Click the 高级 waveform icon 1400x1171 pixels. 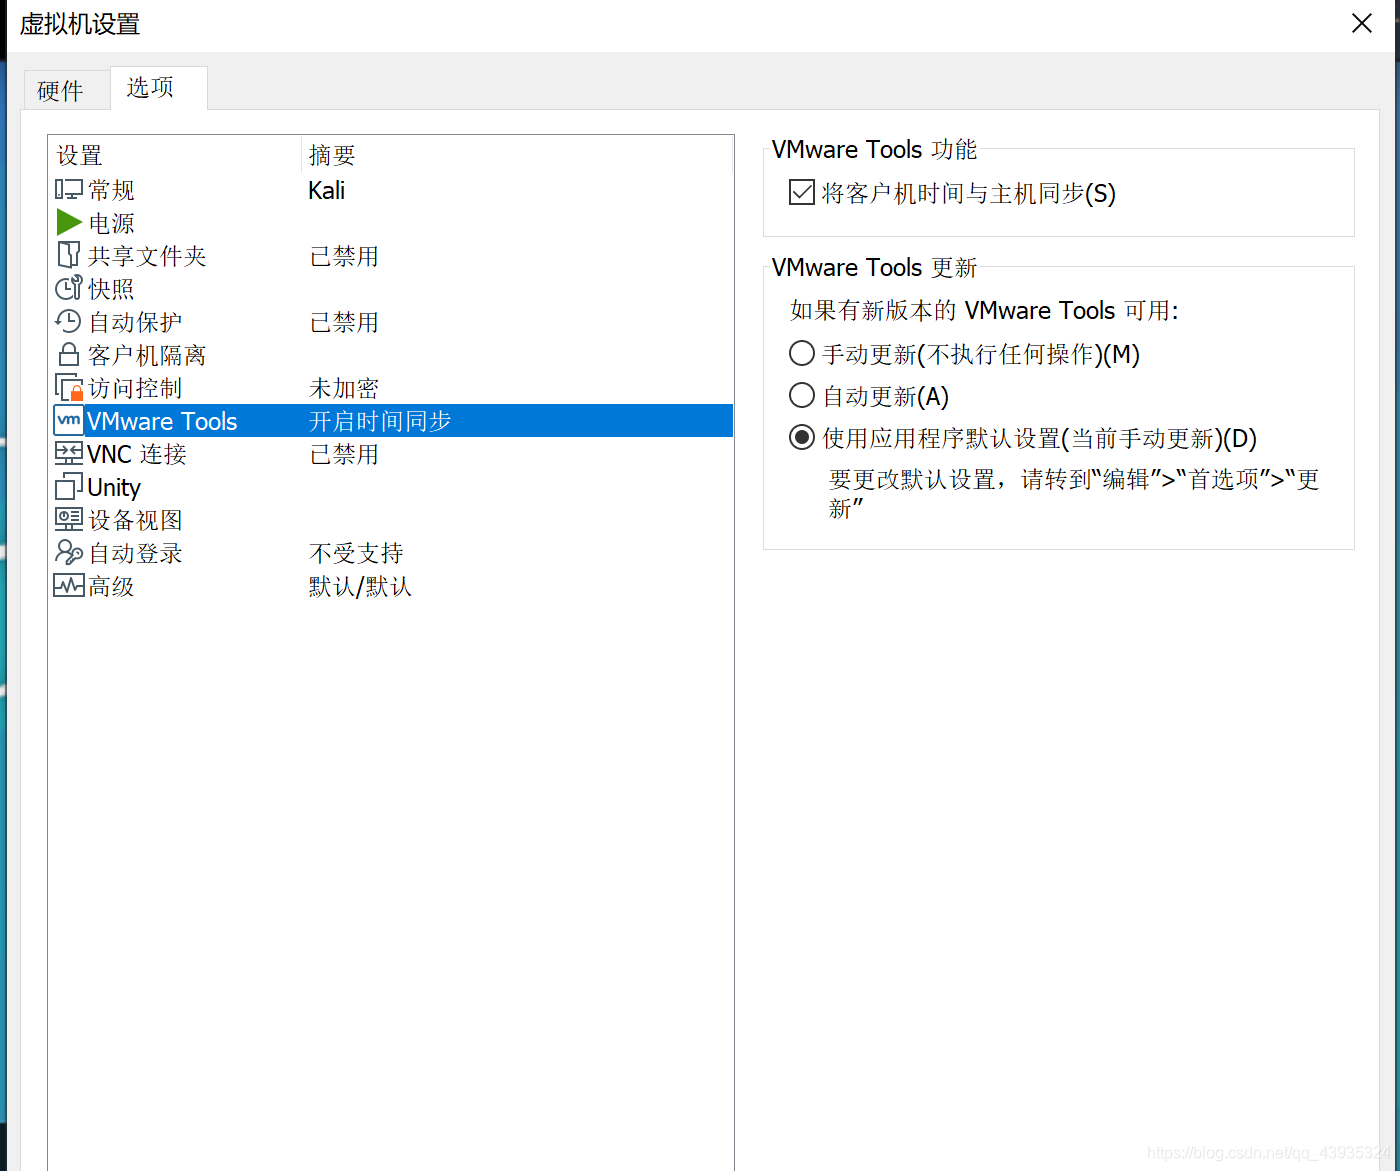point(68,585)
